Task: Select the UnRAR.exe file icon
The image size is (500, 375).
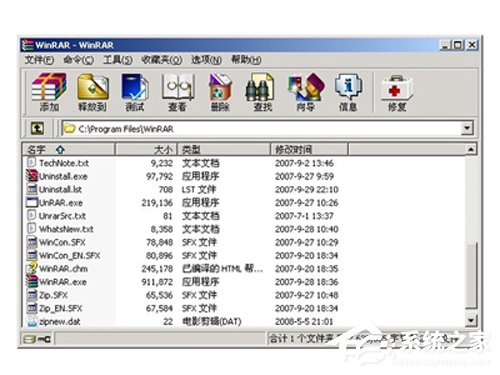Action: click(32, 202)
